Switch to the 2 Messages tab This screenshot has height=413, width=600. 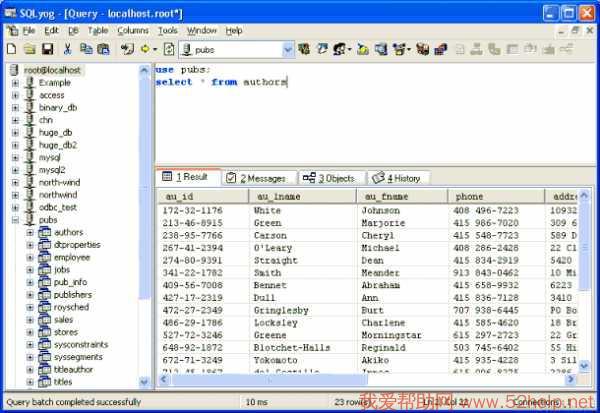point(256,177)
